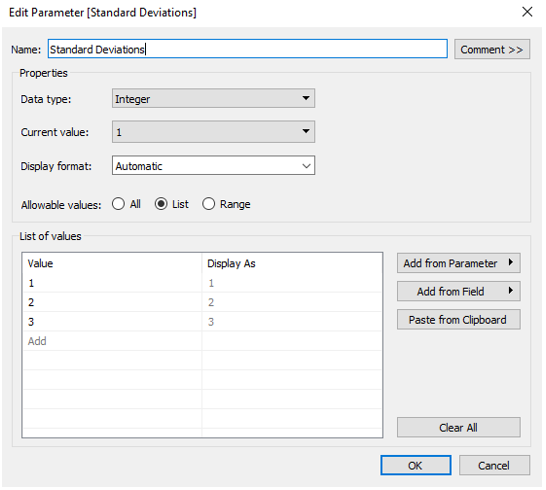This screenshot has height=490, width=546.
Task: Click Add to insert a new value
Action: point(37,341)
